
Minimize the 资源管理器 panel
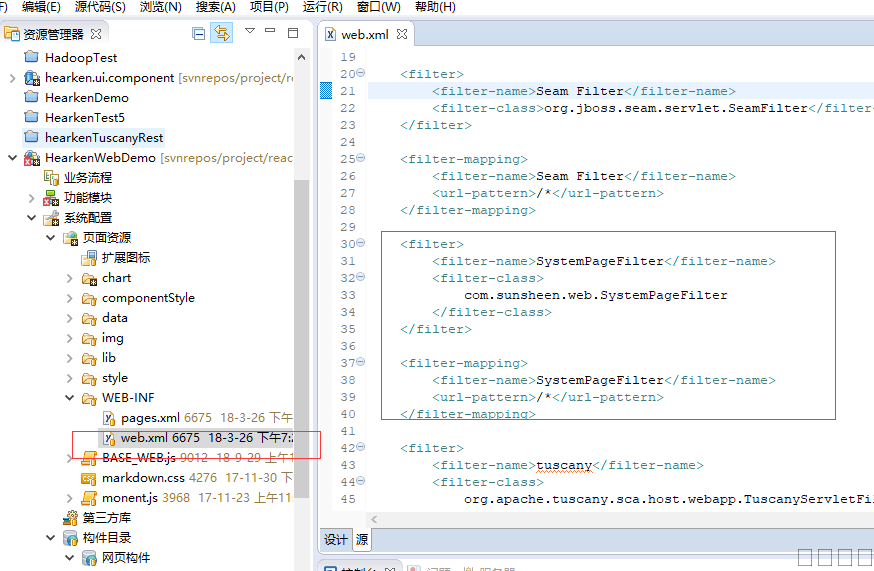coord(270,32)
